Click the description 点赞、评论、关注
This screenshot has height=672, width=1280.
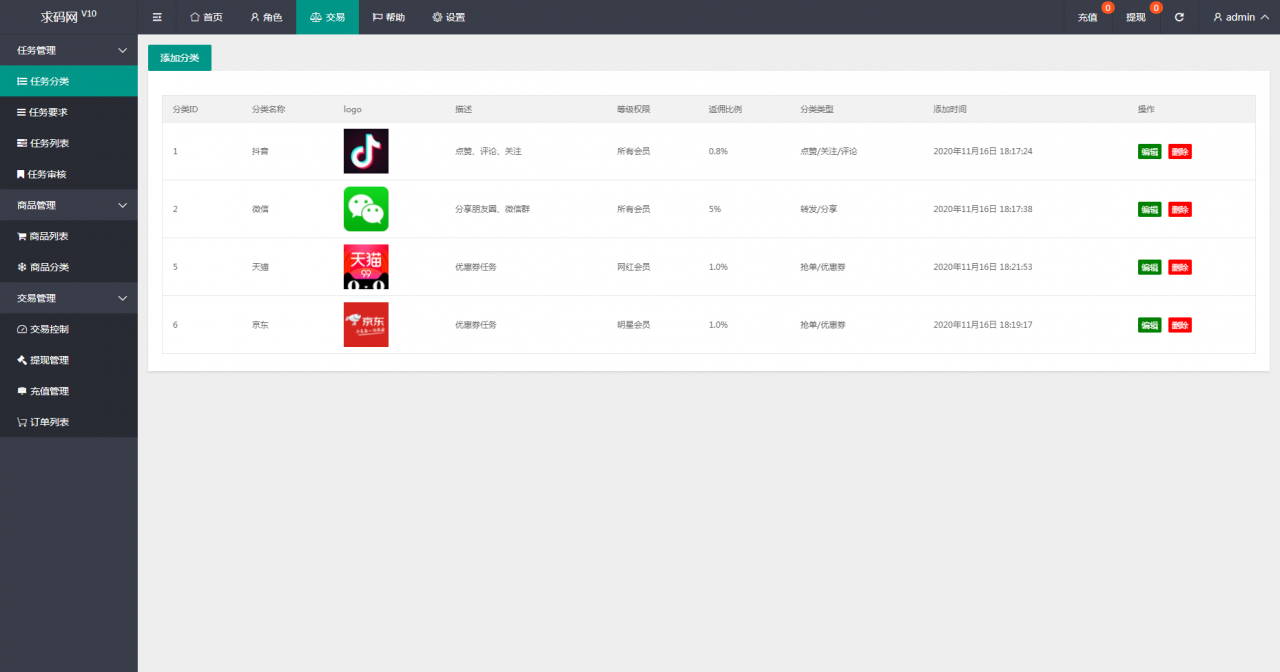tap(488, 151)
